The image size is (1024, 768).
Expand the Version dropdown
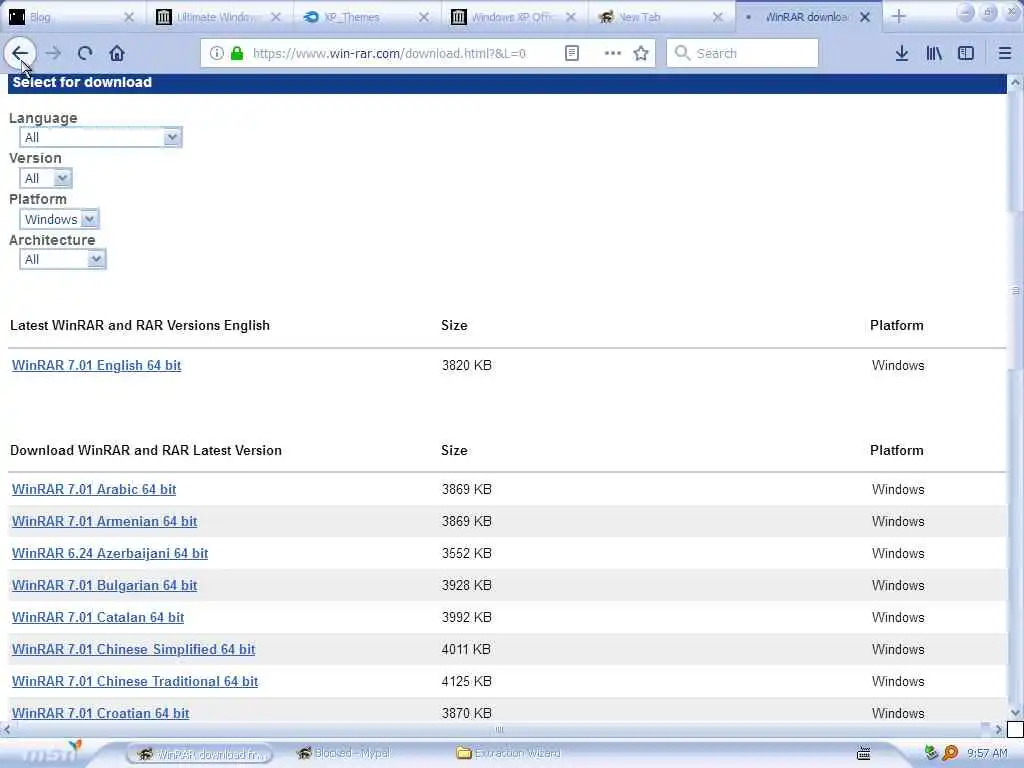pos(46,178)
